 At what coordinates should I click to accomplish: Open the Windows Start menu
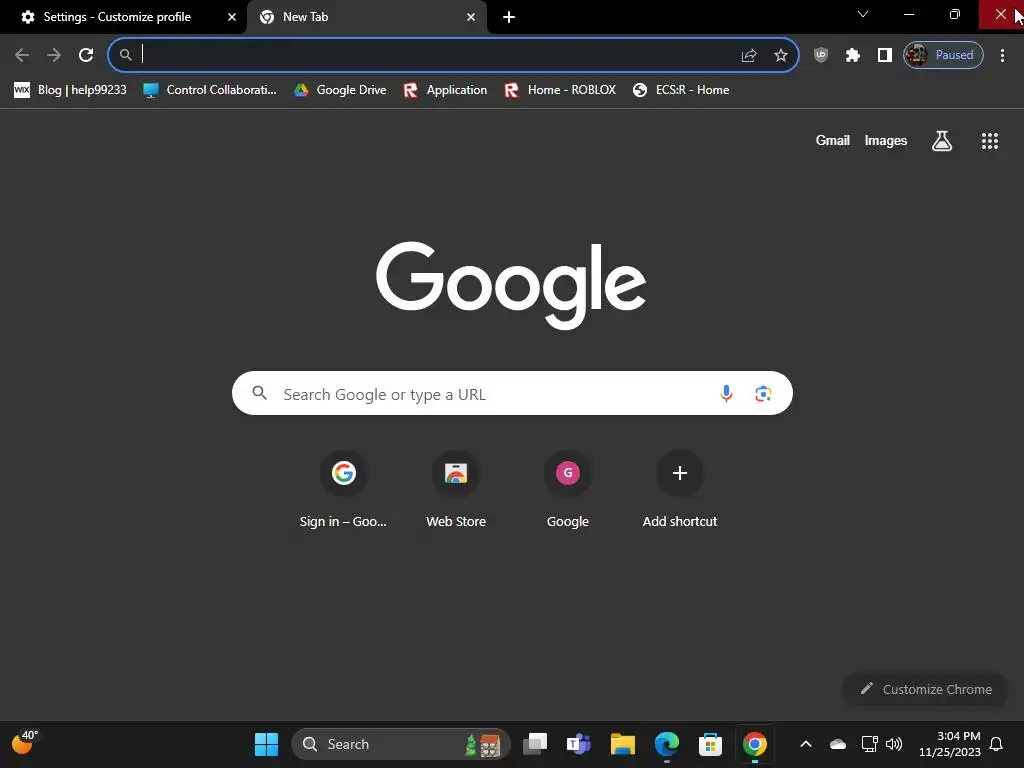click(x=266, y=744)
